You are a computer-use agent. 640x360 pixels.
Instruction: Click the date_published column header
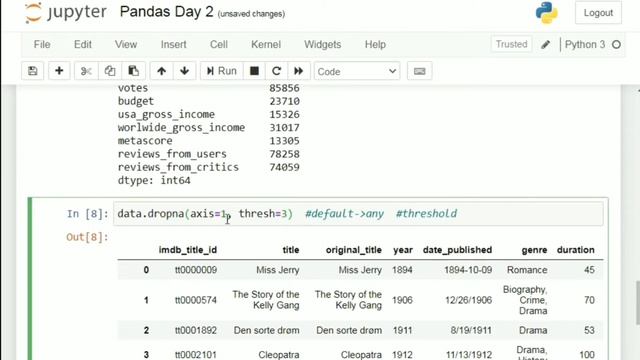click(458, 250)
